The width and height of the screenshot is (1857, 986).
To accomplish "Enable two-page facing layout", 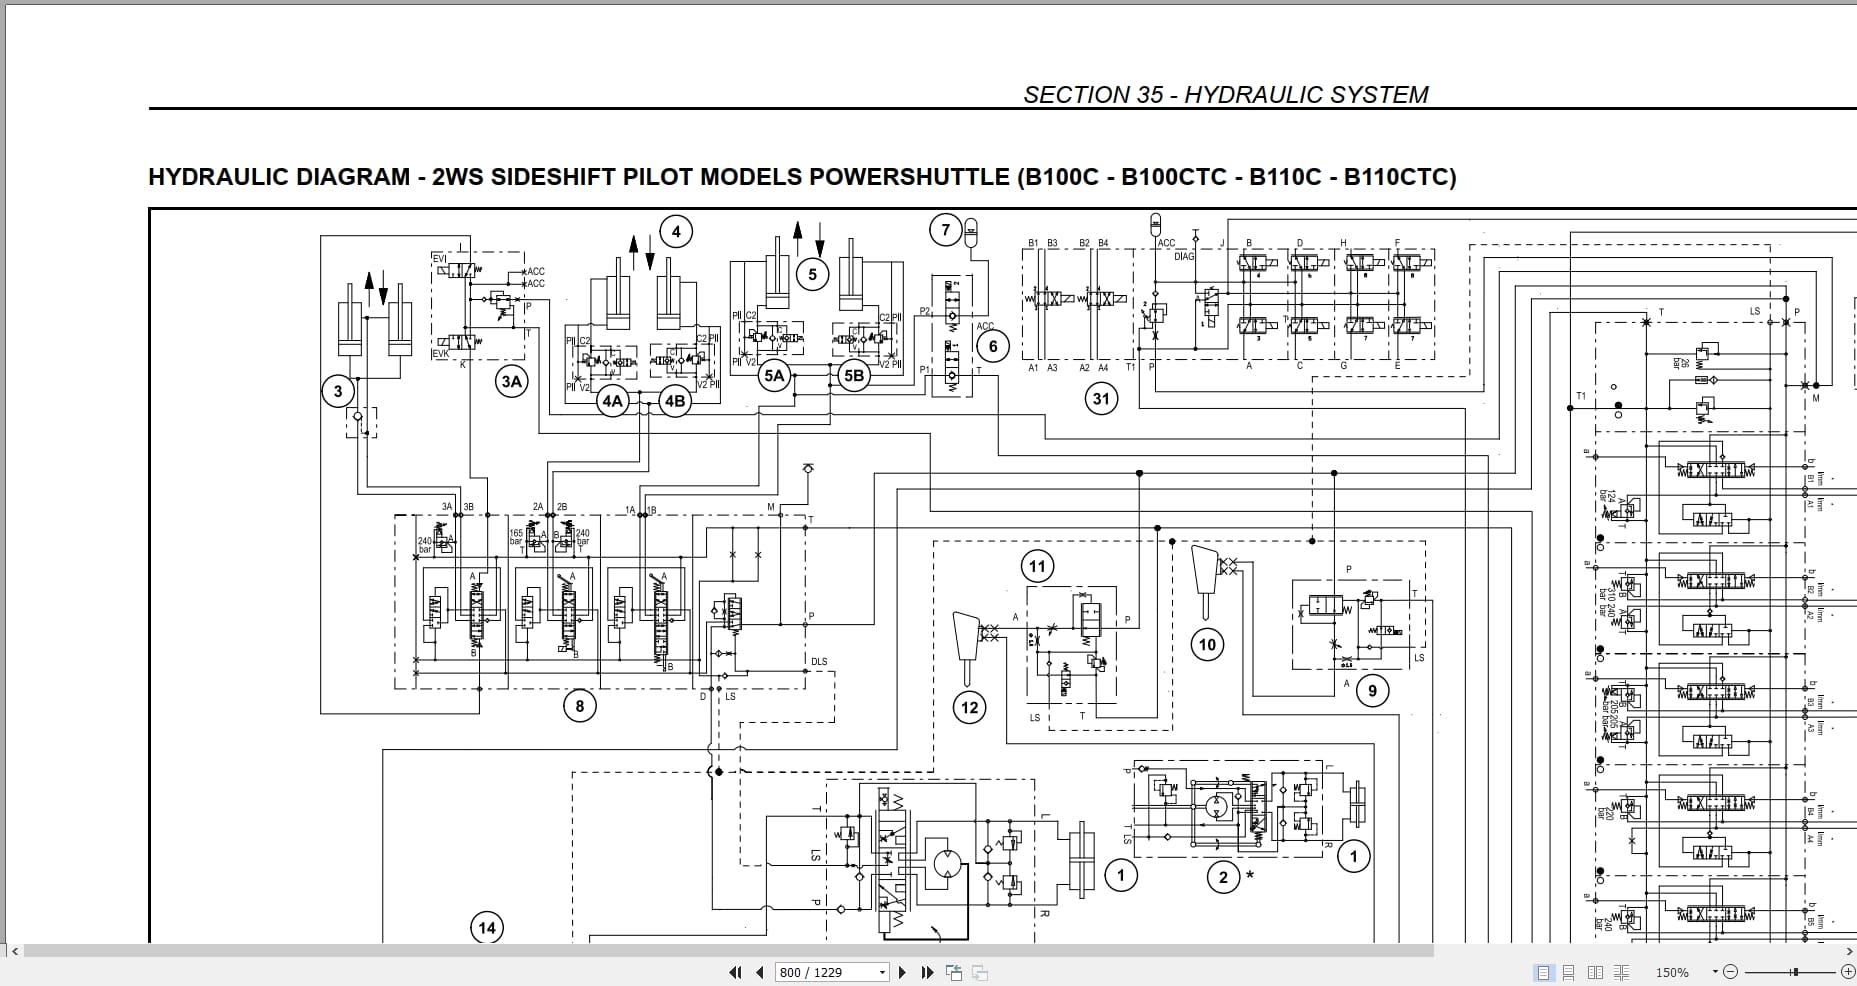I will point(1595,971).
